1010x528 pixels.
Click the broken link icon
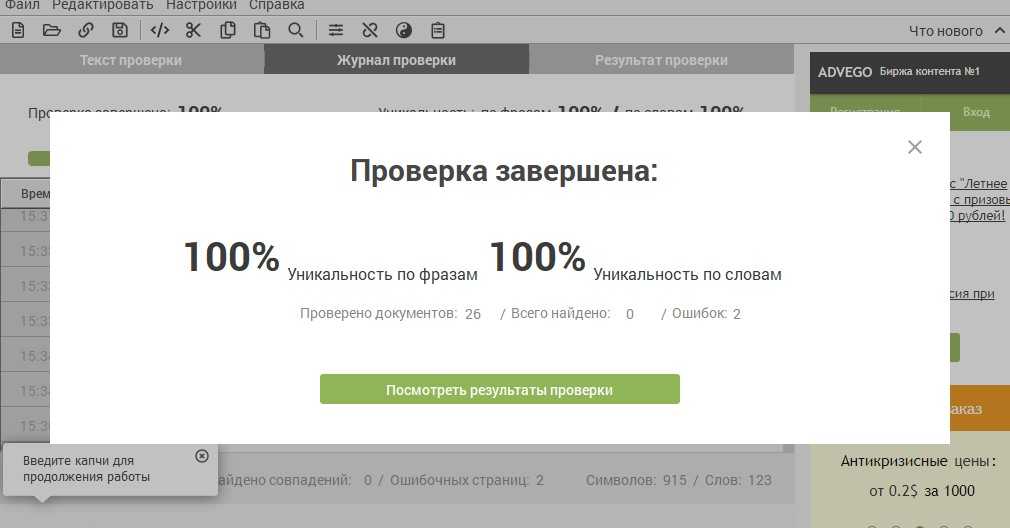[x=370, y=30]
